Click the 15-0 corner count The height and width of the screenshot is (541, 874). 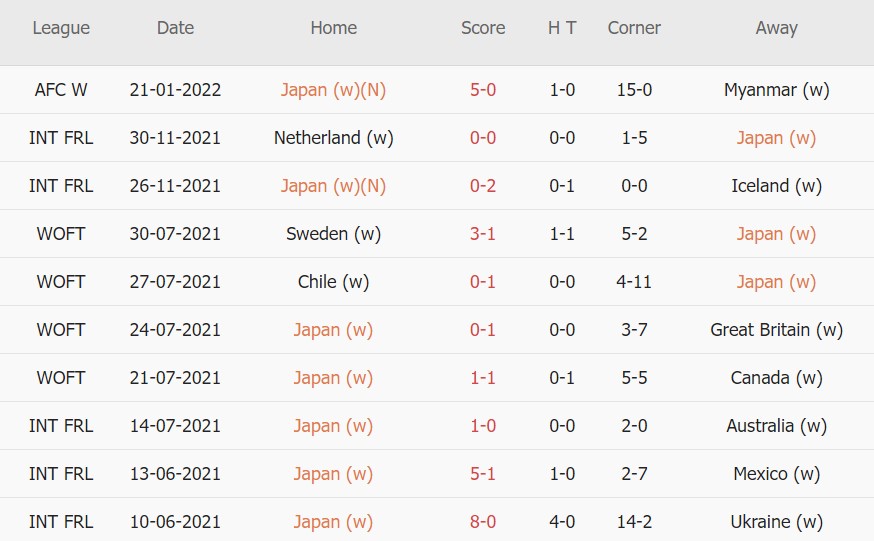(x=634, y=90)
